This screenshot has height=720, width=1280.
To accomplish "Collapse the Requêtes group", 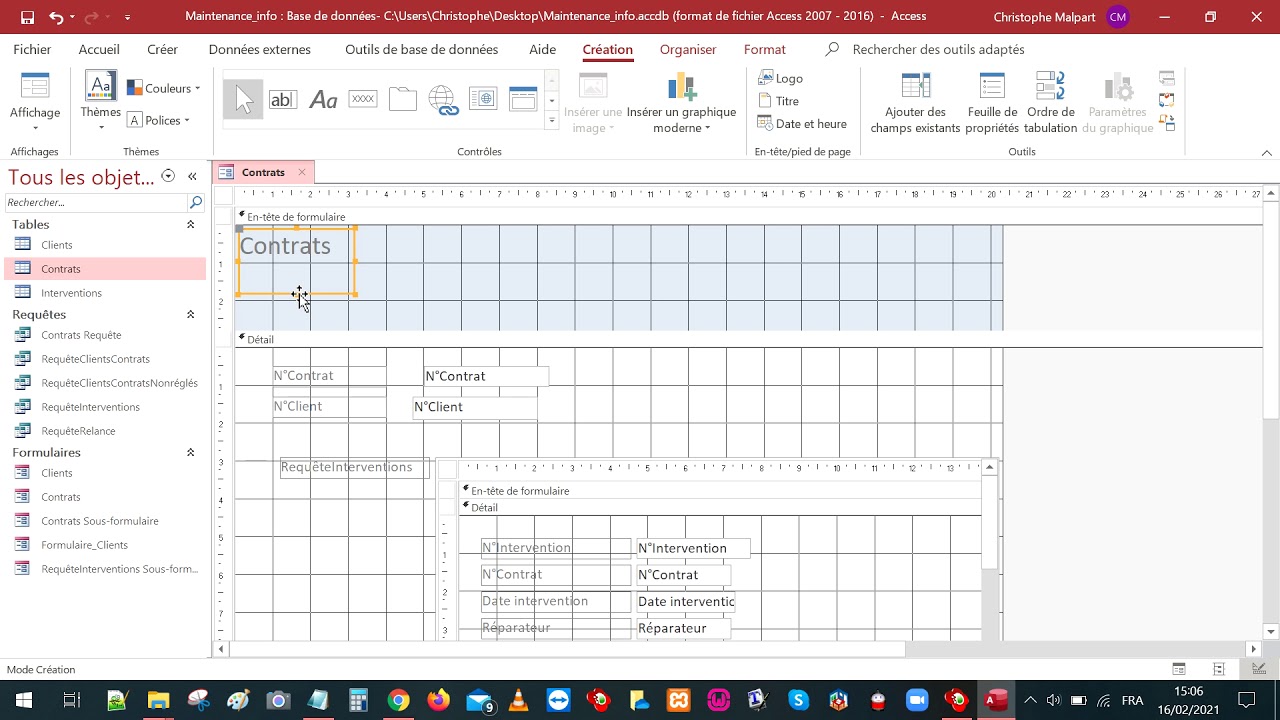I will point(191,314).
